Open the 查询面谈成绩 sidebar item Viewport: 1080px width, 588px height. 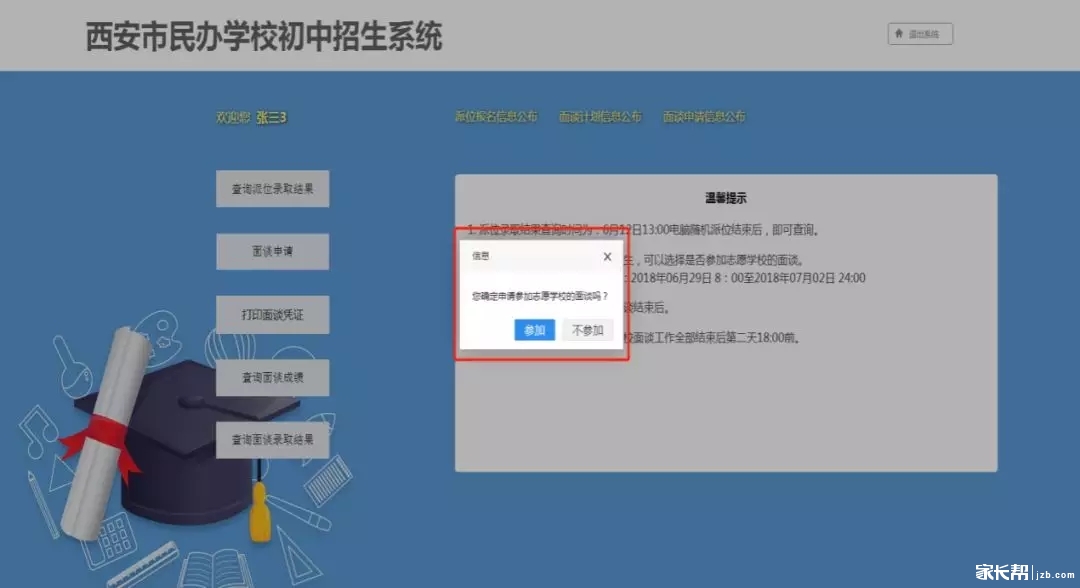point(272,378)
